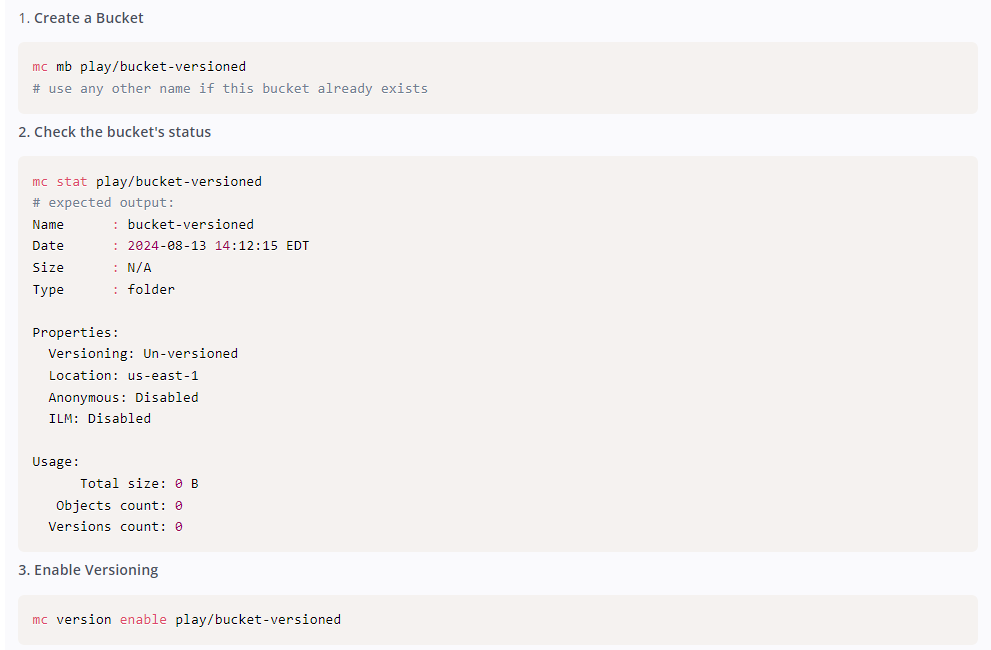Click the "mc version enable" command line
The height and width of the screenshot is (650, 991).
pos(186,620)
